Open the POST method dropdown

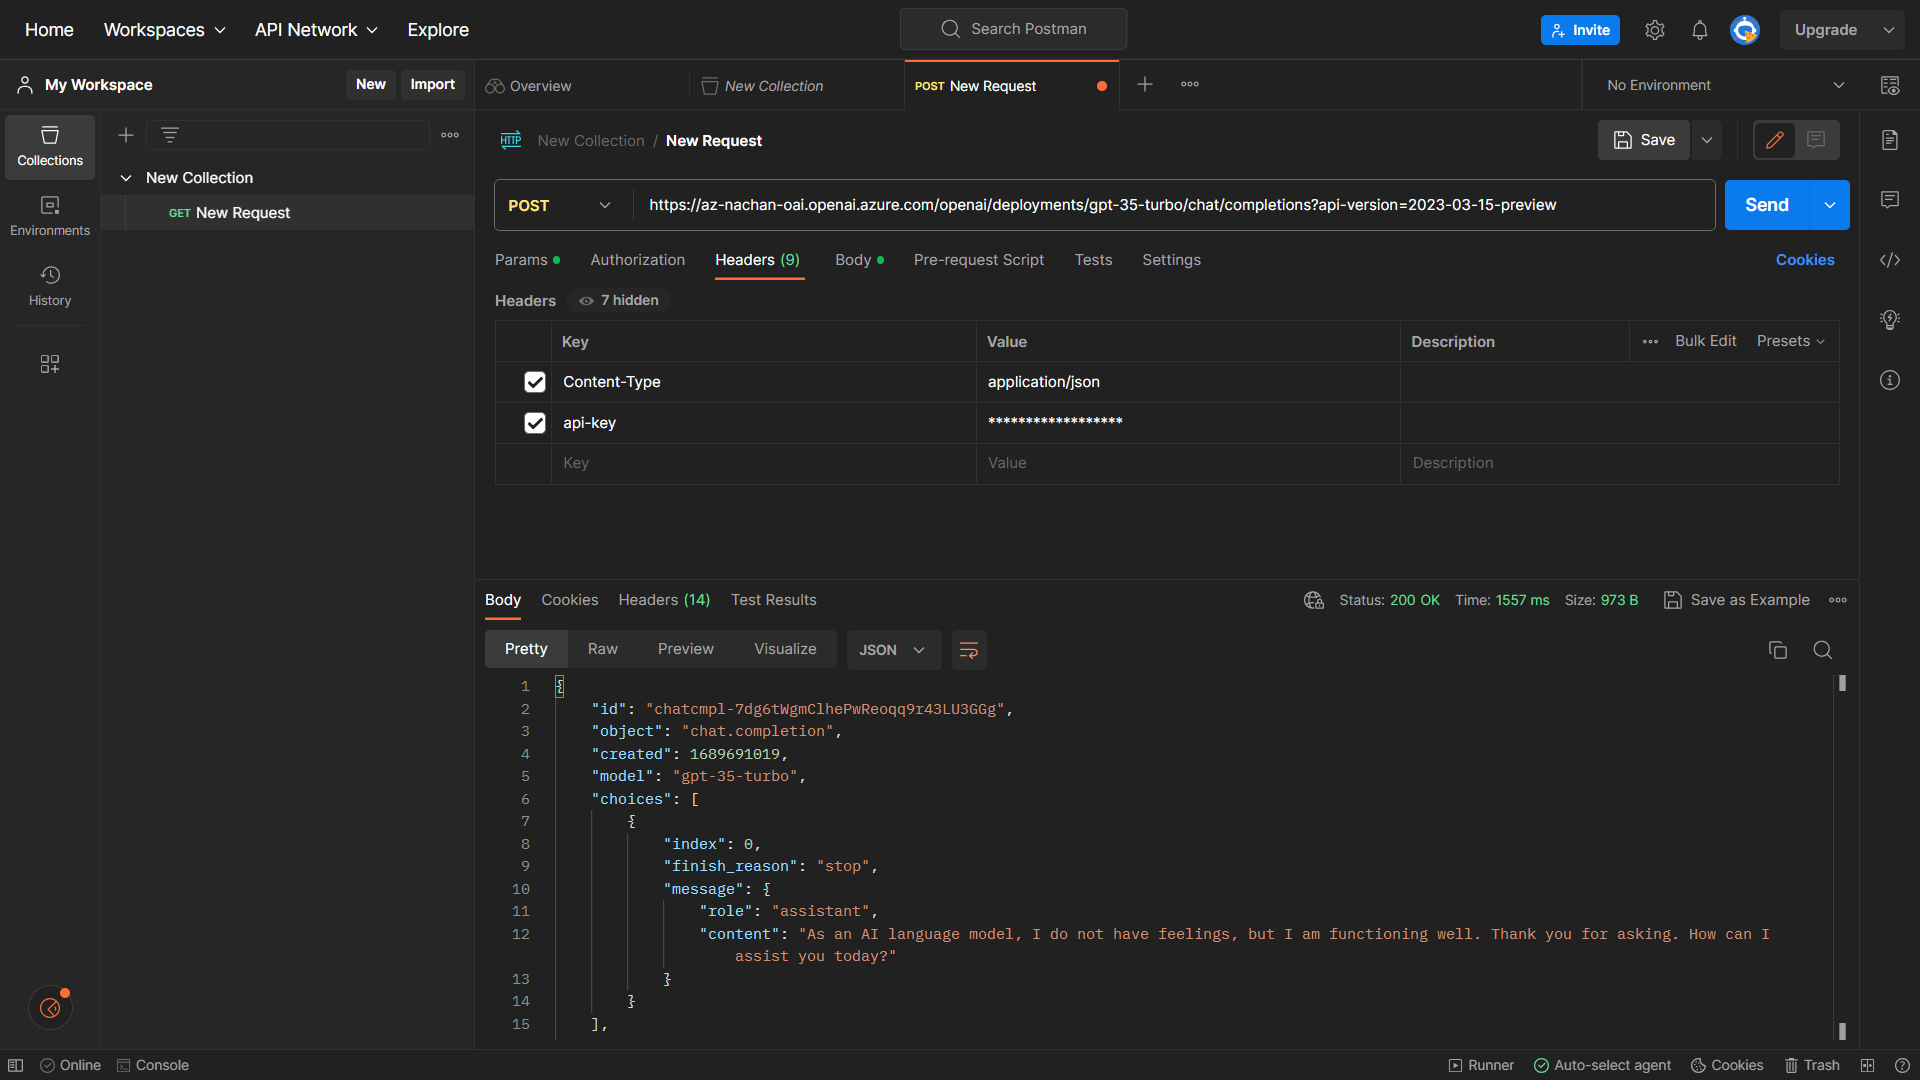[560, 205]
